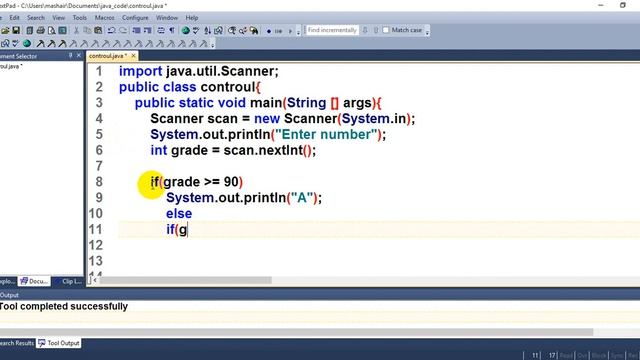This screenshot has height=360, width=640.
Task: Open the Window menu
Action: click(167, 18)
